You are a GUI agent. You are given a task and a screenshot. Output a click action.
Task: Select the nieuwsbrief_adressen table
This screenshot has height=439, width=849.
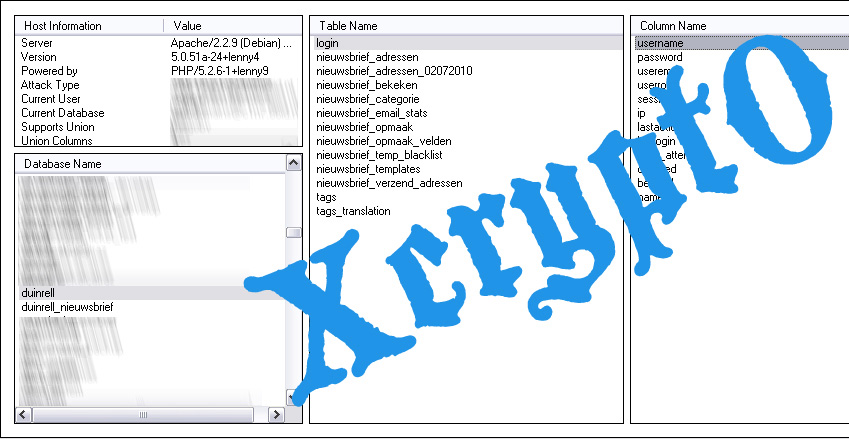coord(367,57)
